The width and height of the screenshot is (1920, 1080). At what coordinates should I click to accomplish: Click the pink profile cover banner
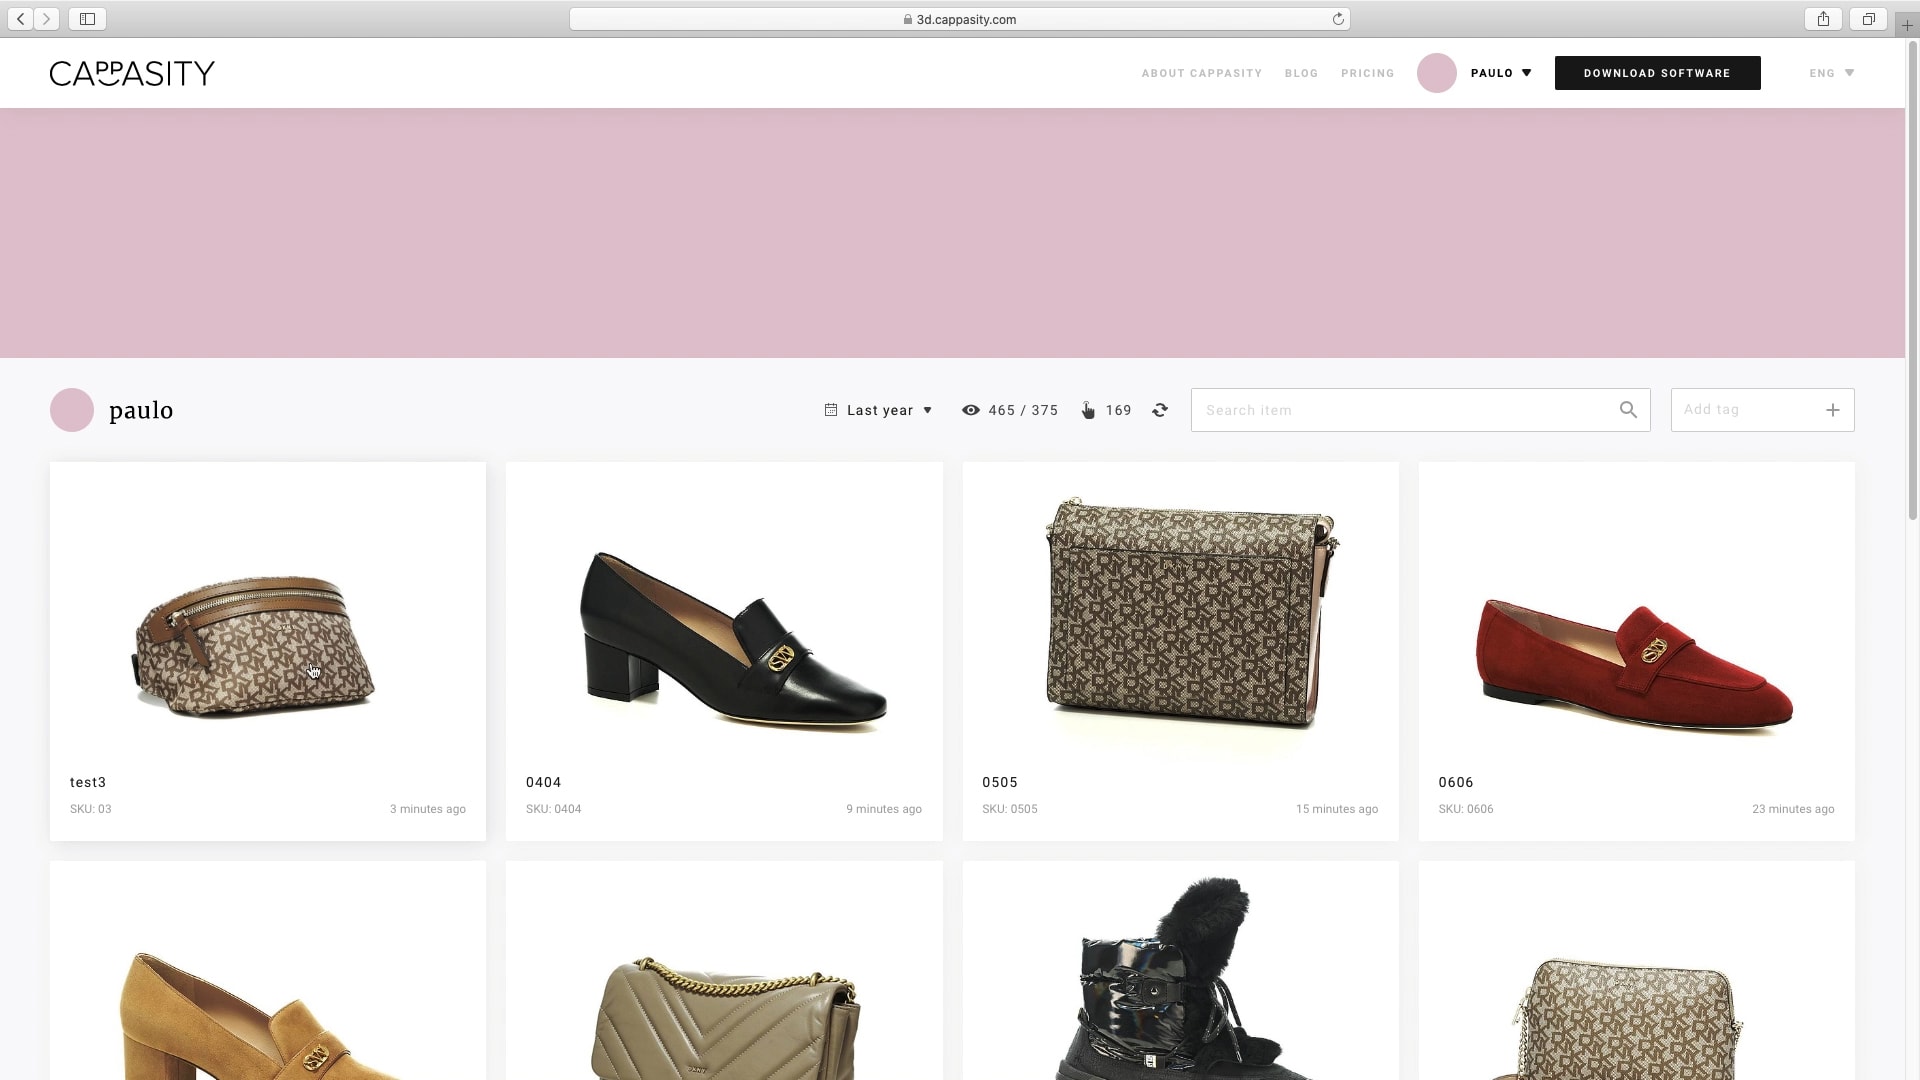tap(953, 233)
